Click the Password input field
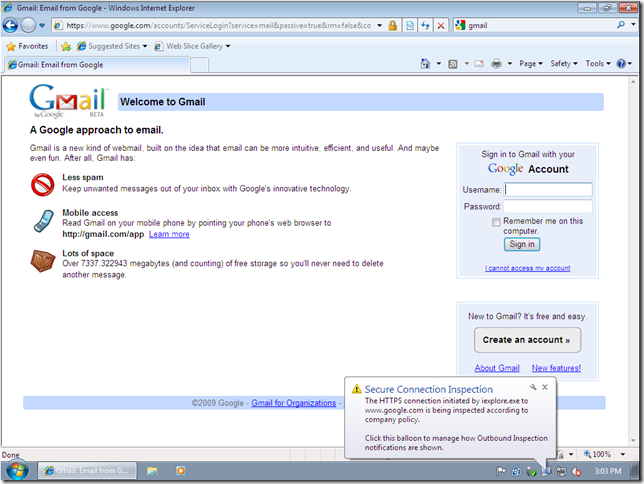The width and height of the screenshot is (644, 484). pos(548,206)
